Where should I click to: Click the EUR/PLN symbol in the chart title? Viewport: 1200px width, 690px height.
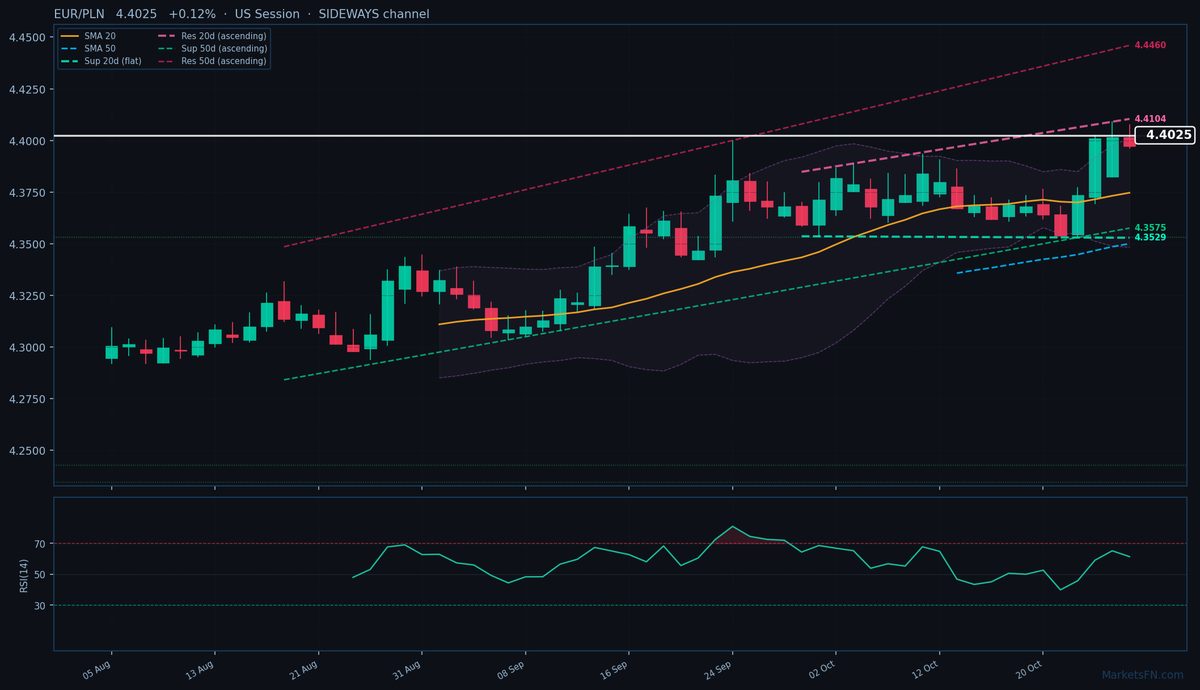click(79, 14)
